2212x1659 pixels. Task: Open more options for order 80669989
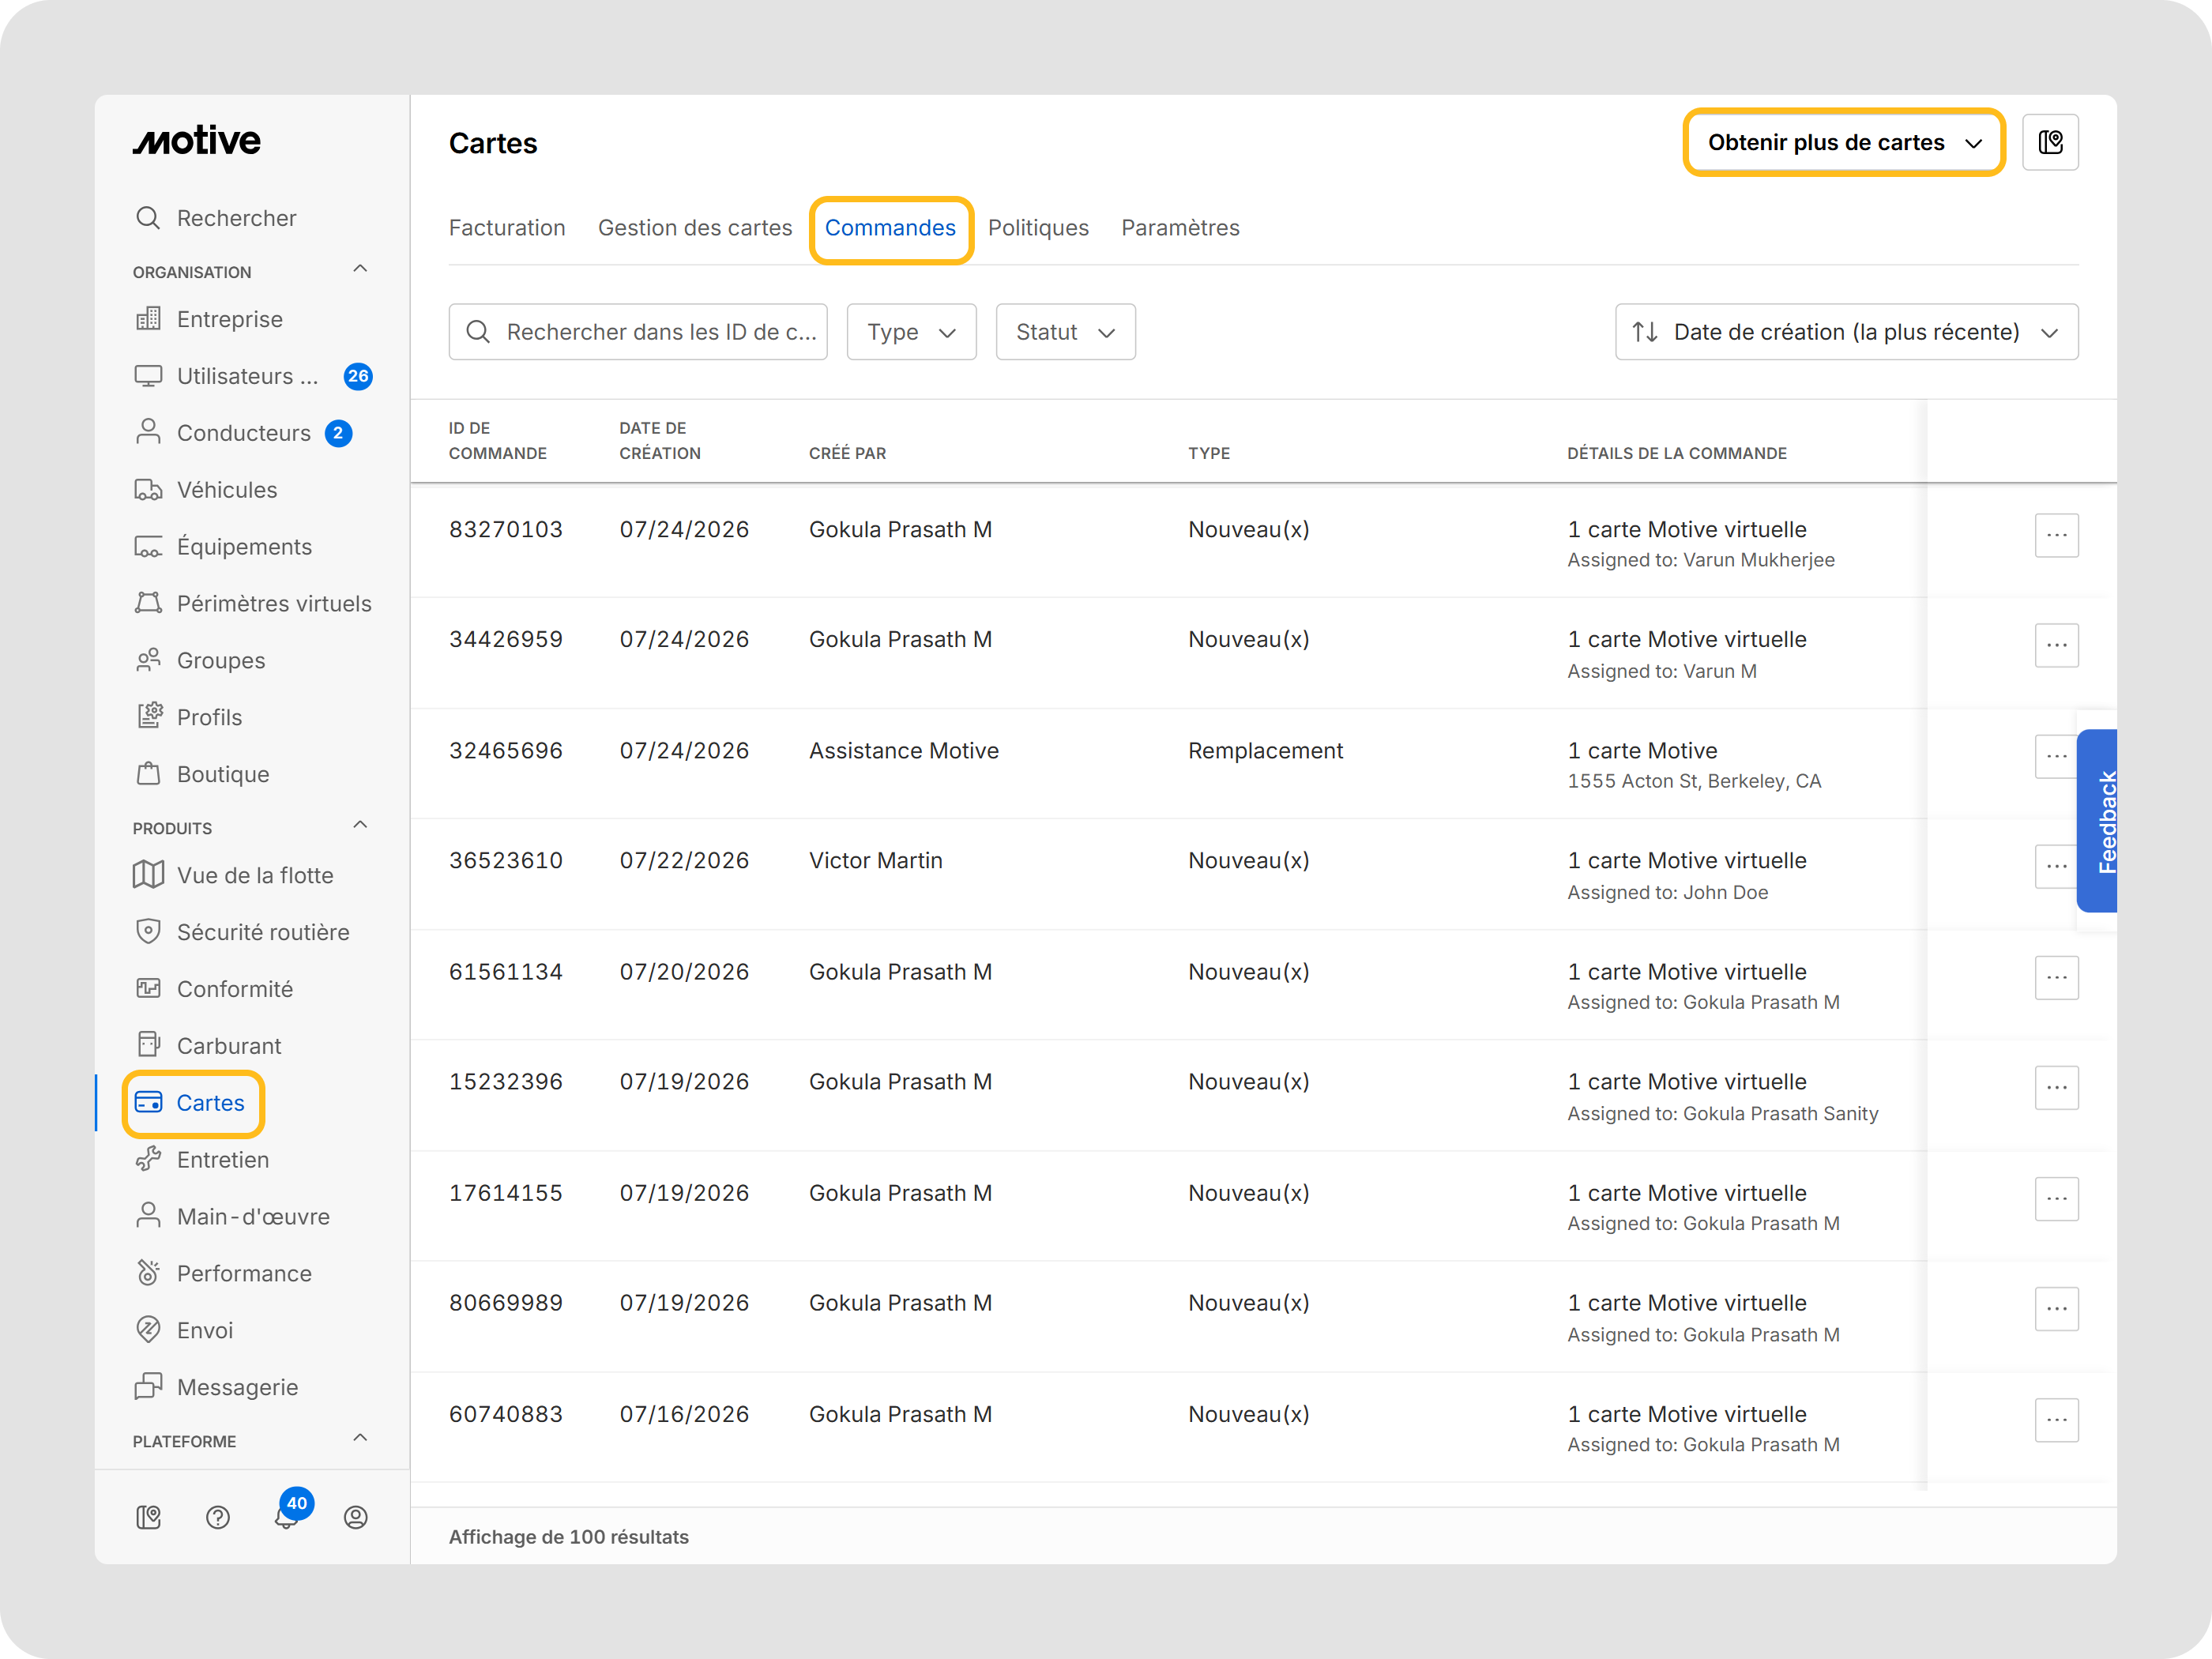(2057, 1309)
